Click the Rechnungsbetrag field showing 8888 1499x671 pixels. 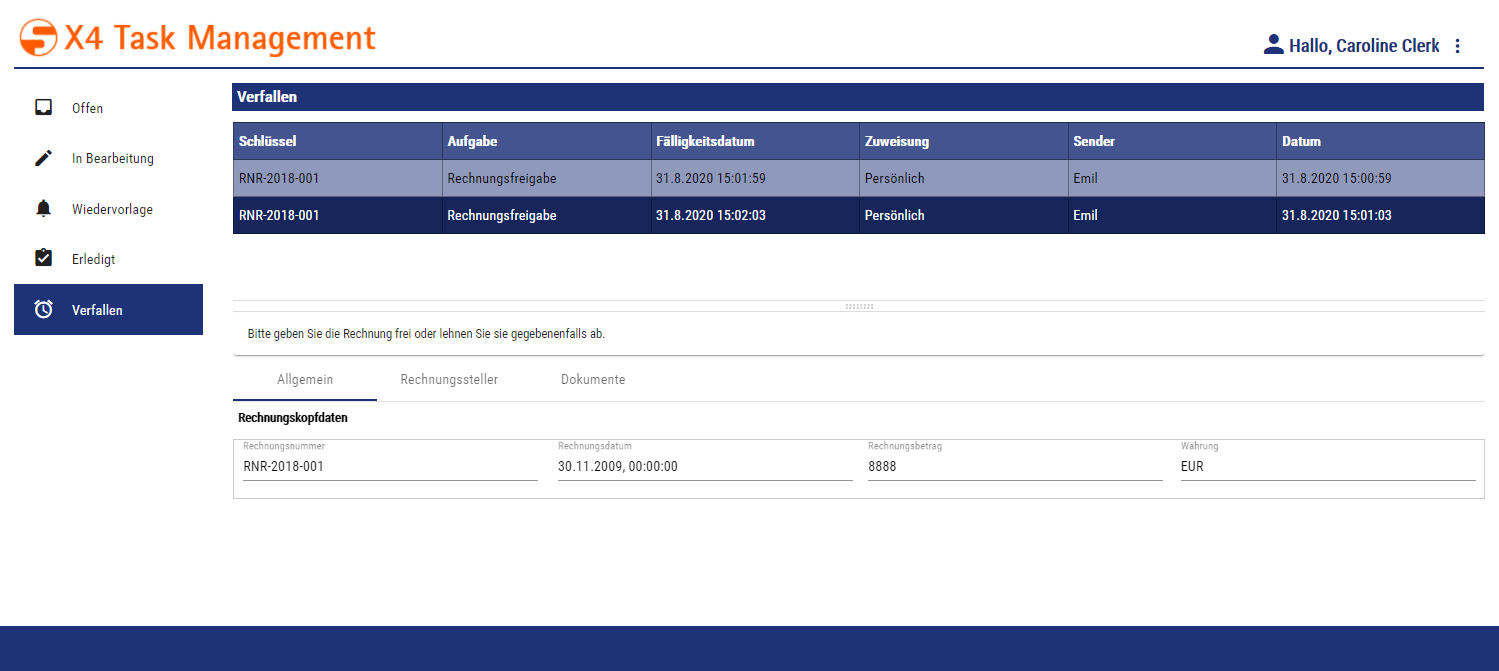point(1014,466)
